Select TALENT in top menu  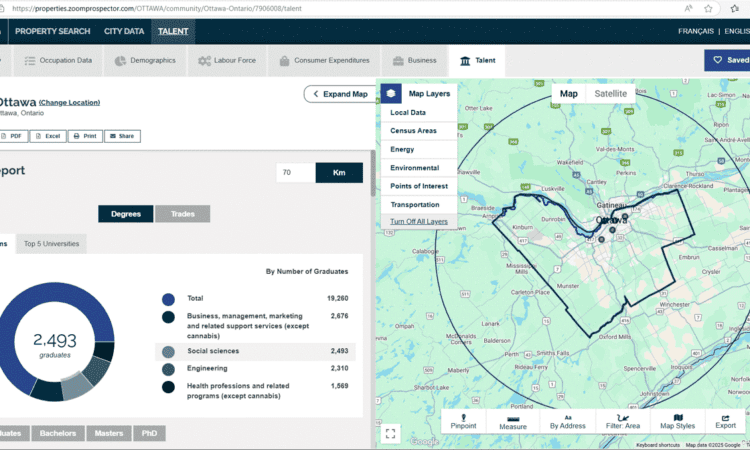(173, 31)
